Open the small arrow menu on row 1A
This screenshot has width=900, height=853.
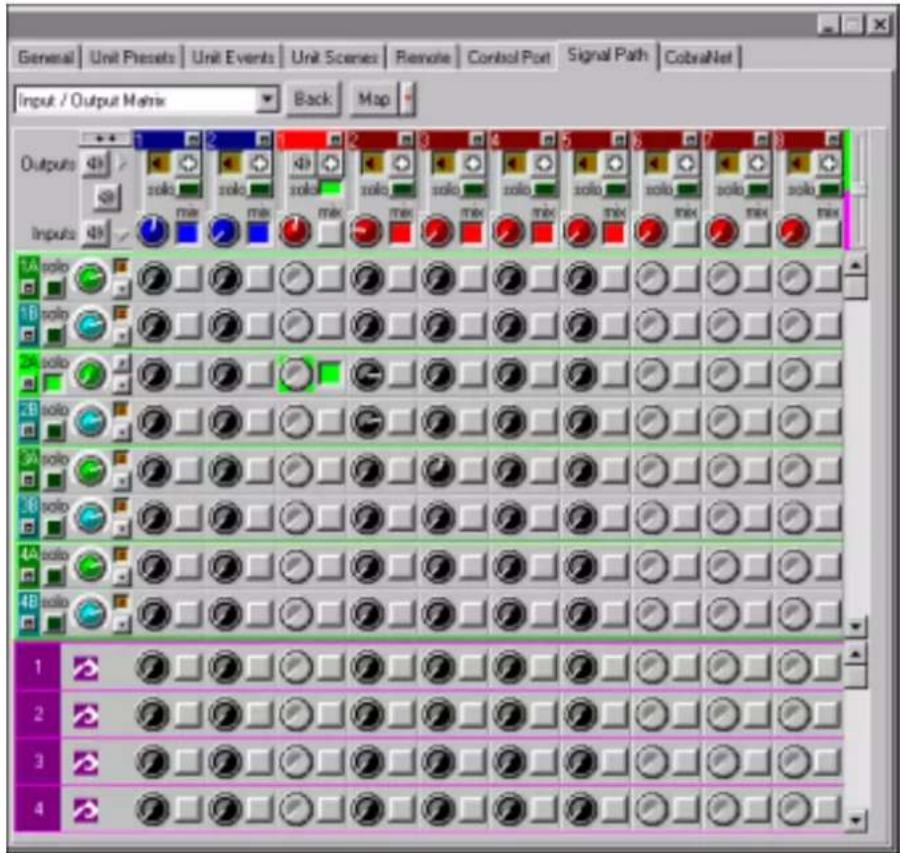(x=121, y=289)
